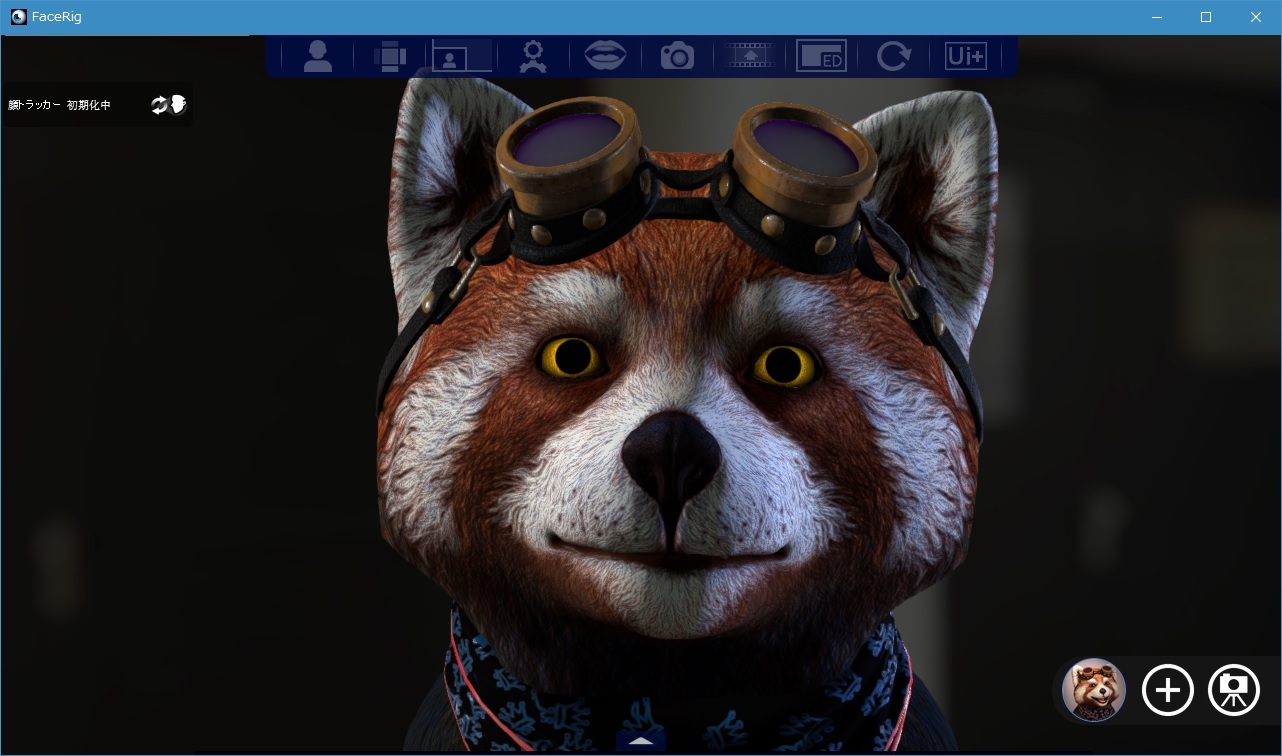Click the film strip with arrow icon

pos(749,56)
